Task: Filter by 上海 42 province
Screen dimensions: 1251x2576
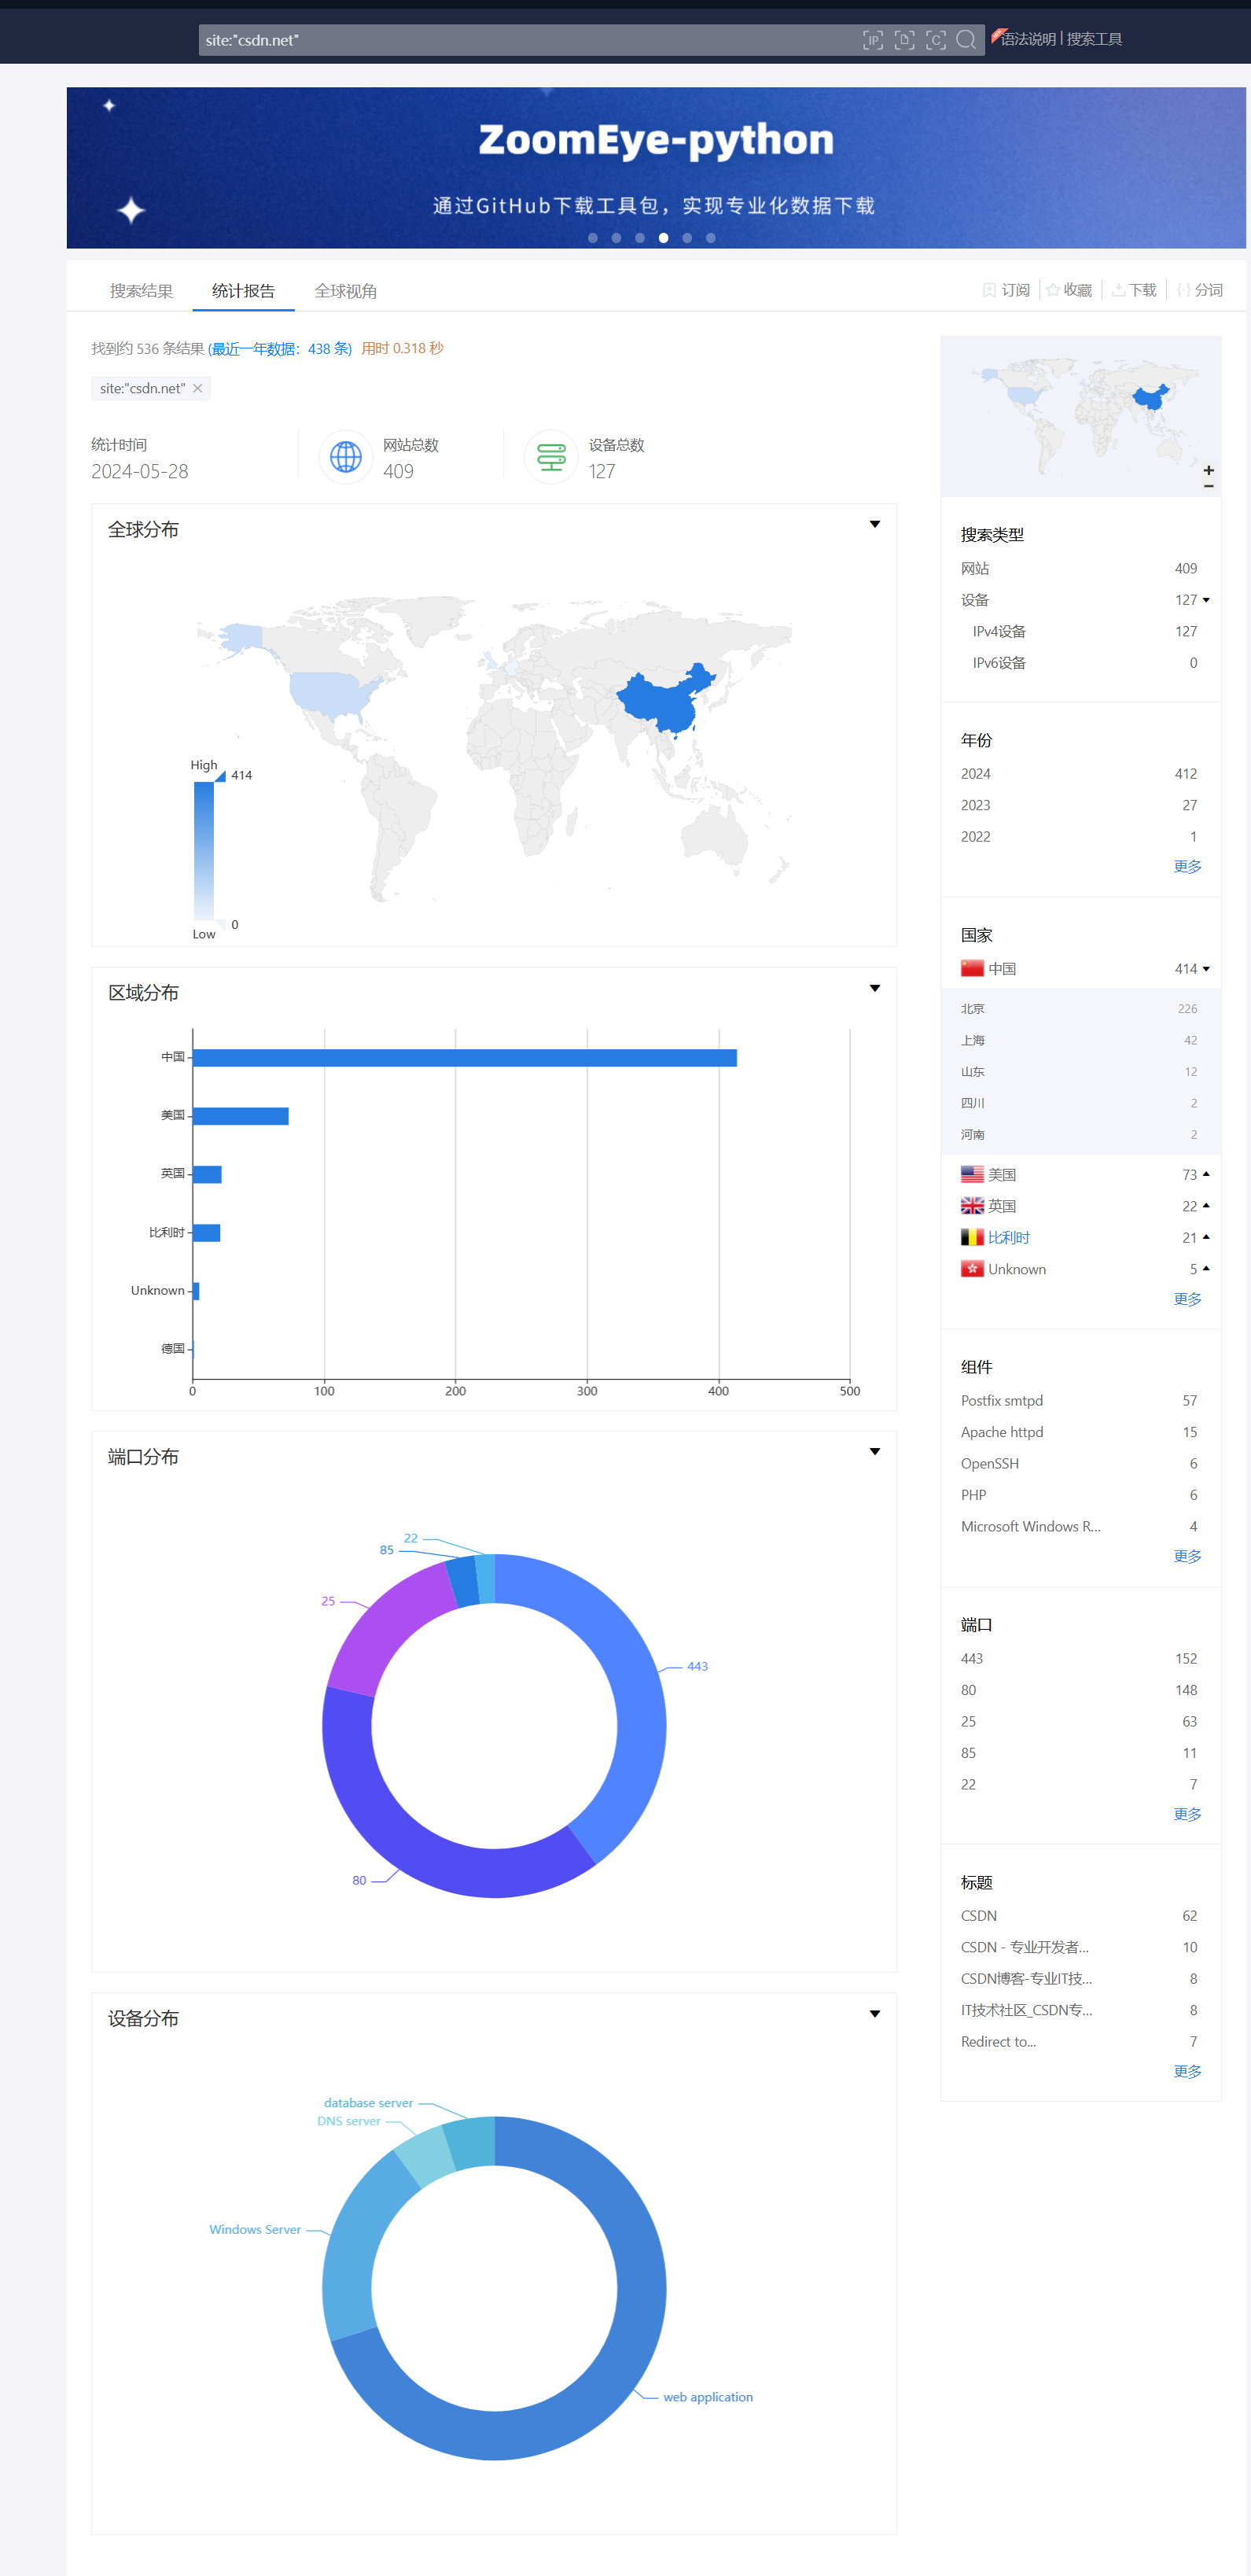Action: coord(1079,1040)
